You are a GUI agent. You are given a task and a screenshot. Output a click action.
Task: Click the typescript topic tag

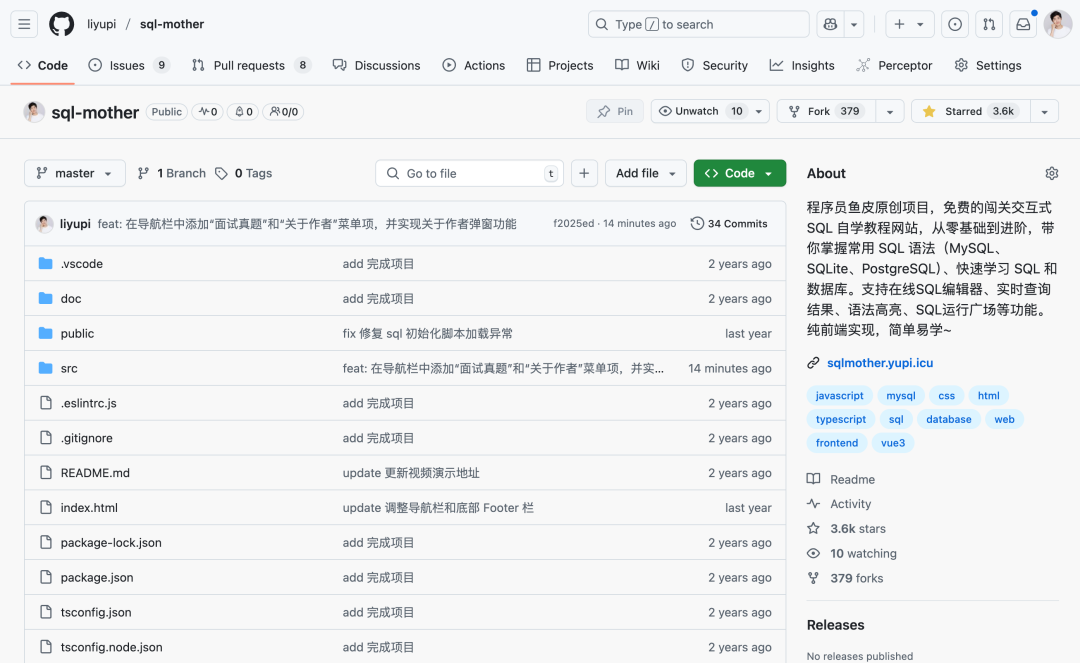841,419
